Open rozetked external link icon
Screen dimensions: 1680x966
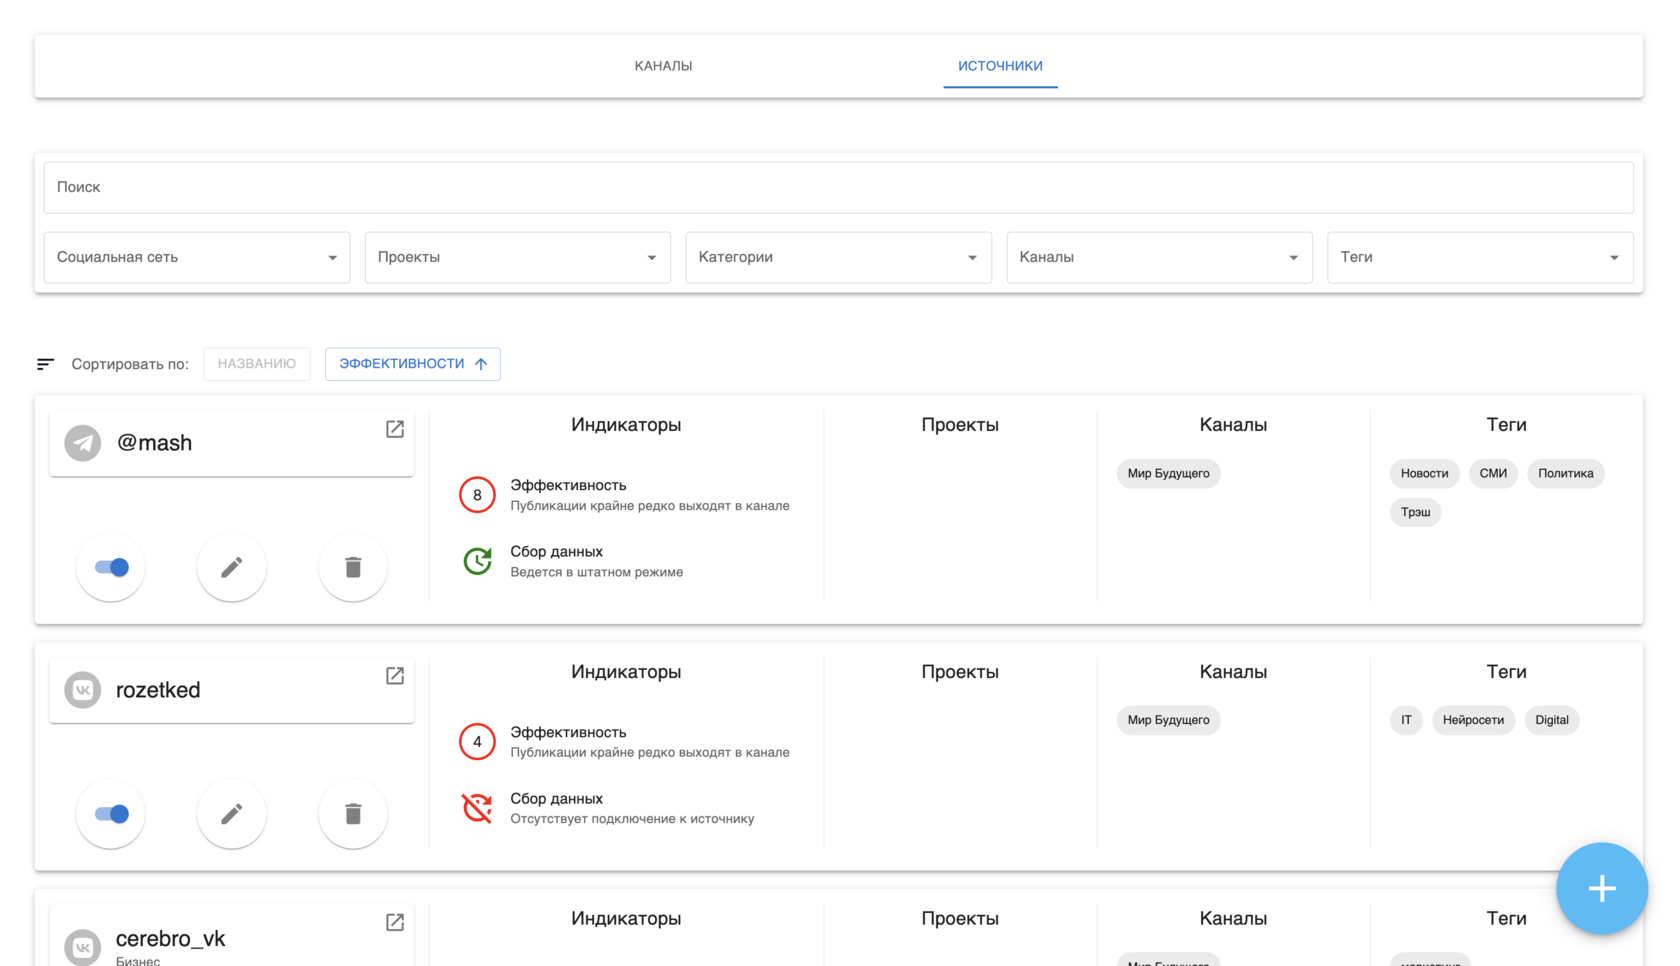coord(395,676)
